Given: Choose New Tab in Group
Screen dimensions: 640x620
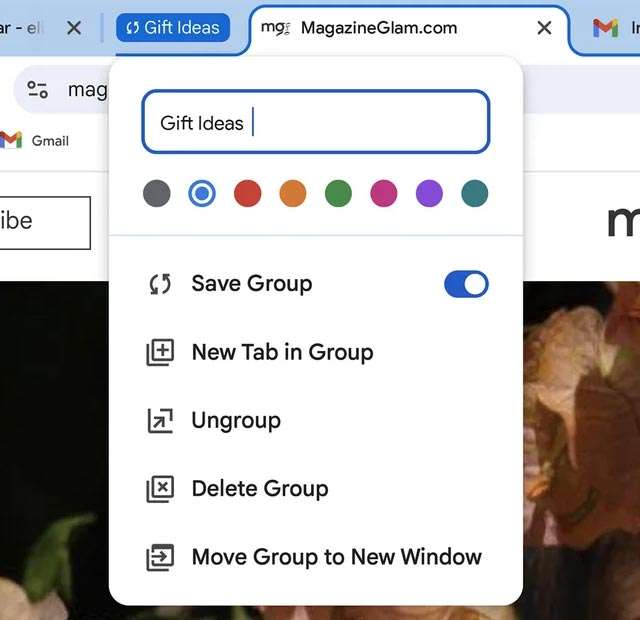Looking at the screenshot, I should point(316,352).
